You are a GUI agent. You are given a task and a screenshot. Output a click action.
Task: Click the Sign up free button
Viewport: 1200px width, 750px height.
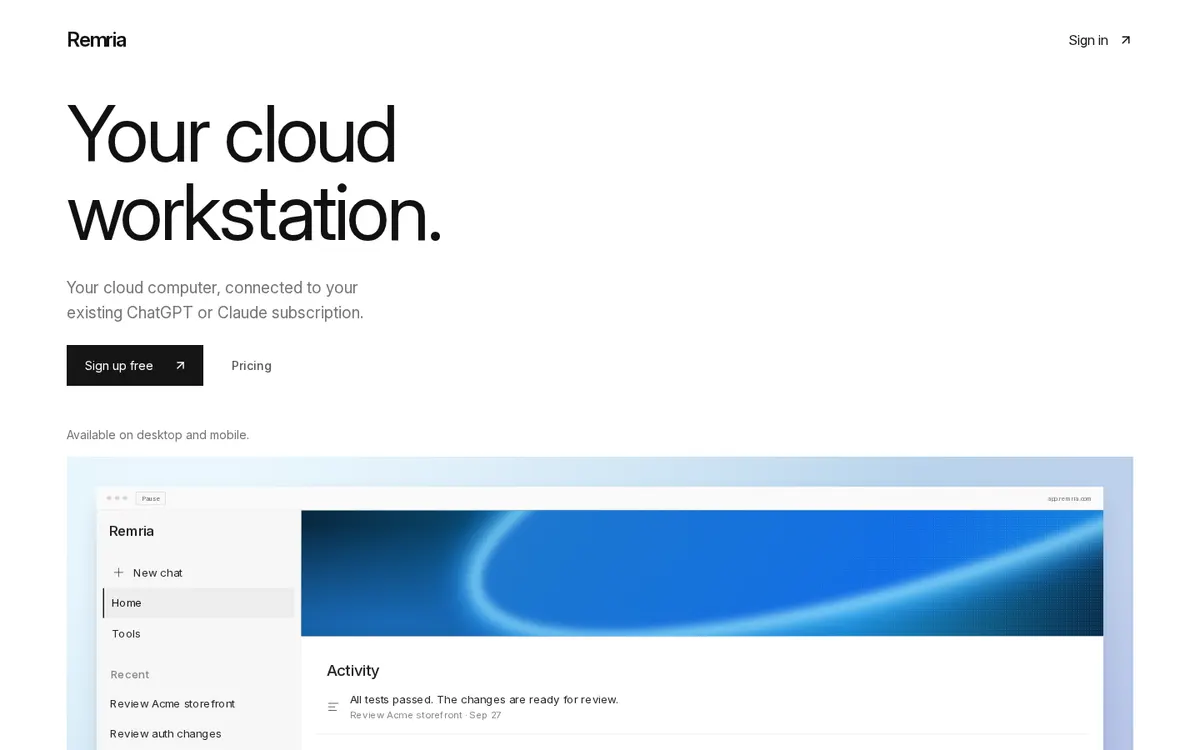pyautogui.click(x=135, y=365)
